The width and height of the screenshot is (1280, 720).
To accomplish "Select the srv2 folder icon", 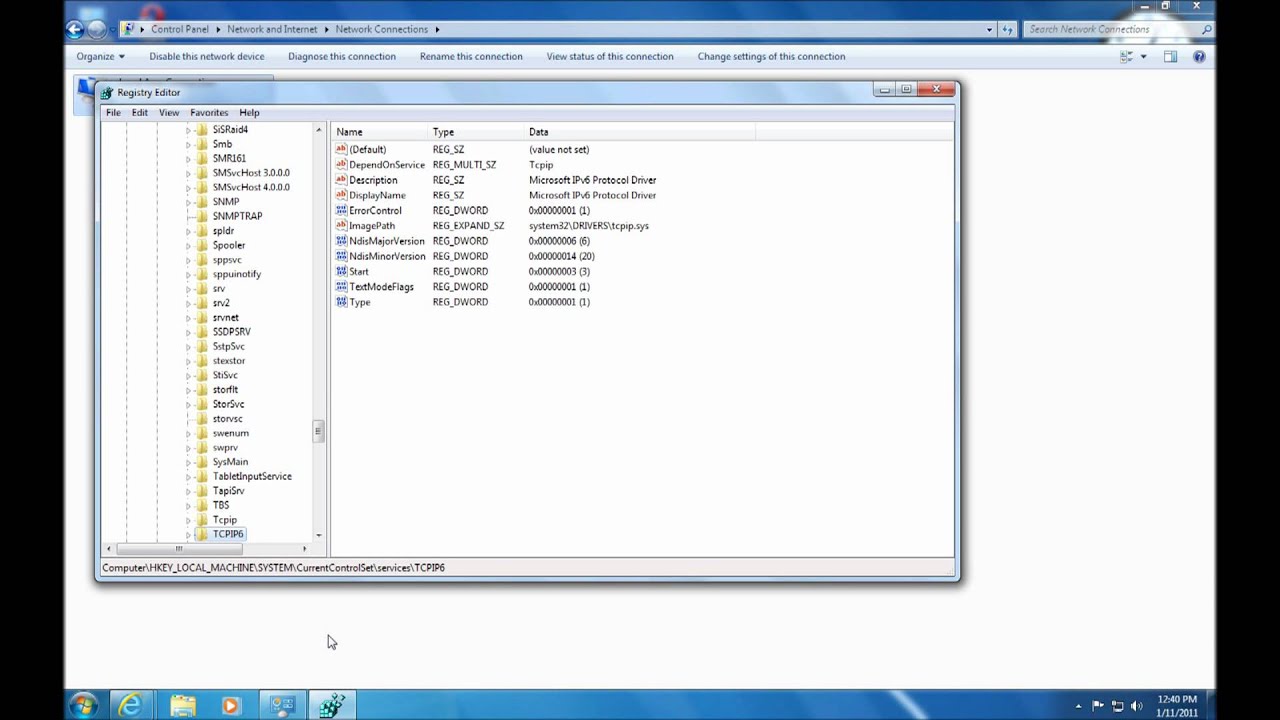I will 202,303.
